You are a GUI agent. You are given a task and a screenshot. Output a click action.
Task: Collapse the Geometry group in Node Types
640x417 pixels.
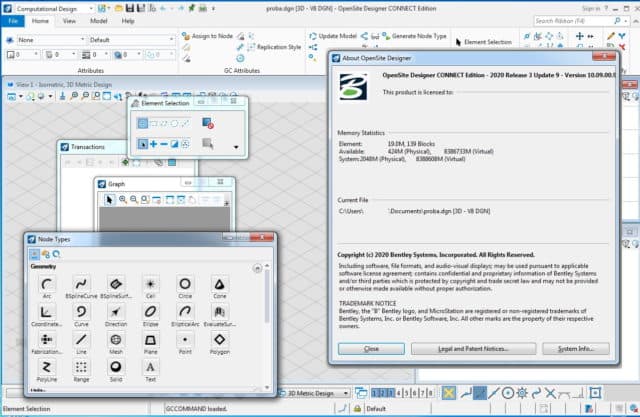(256, 267)
